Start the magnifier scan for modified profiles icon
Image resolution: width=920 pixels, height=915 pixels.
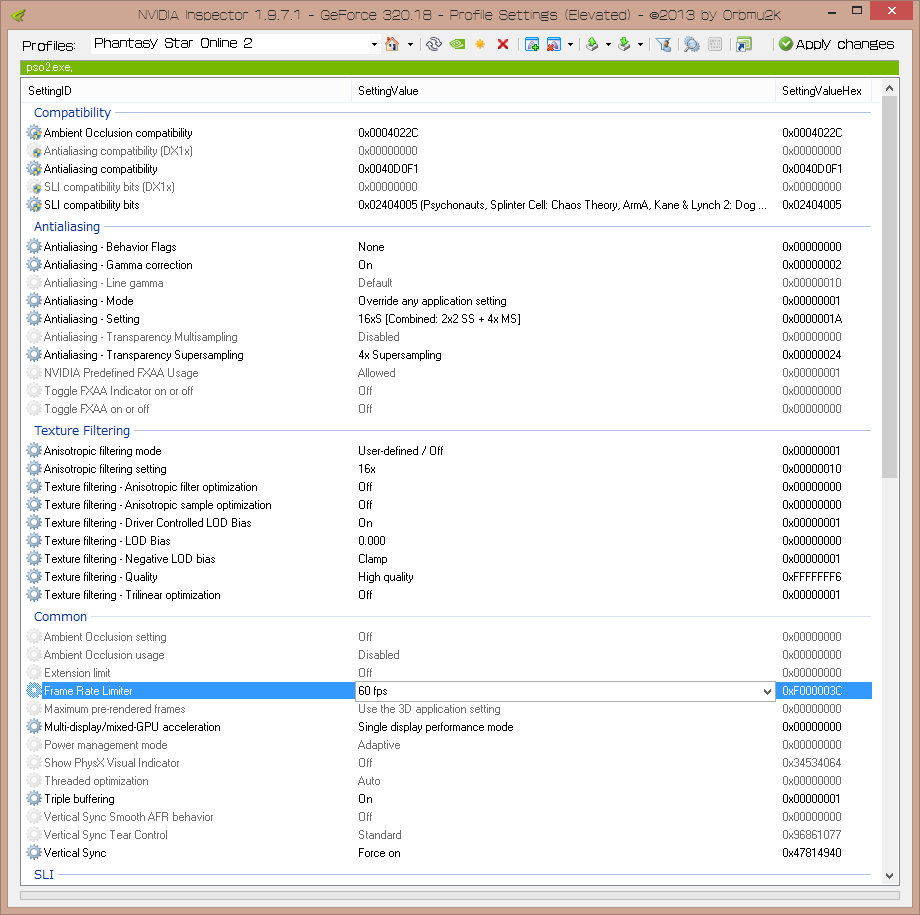coord(692,44)
